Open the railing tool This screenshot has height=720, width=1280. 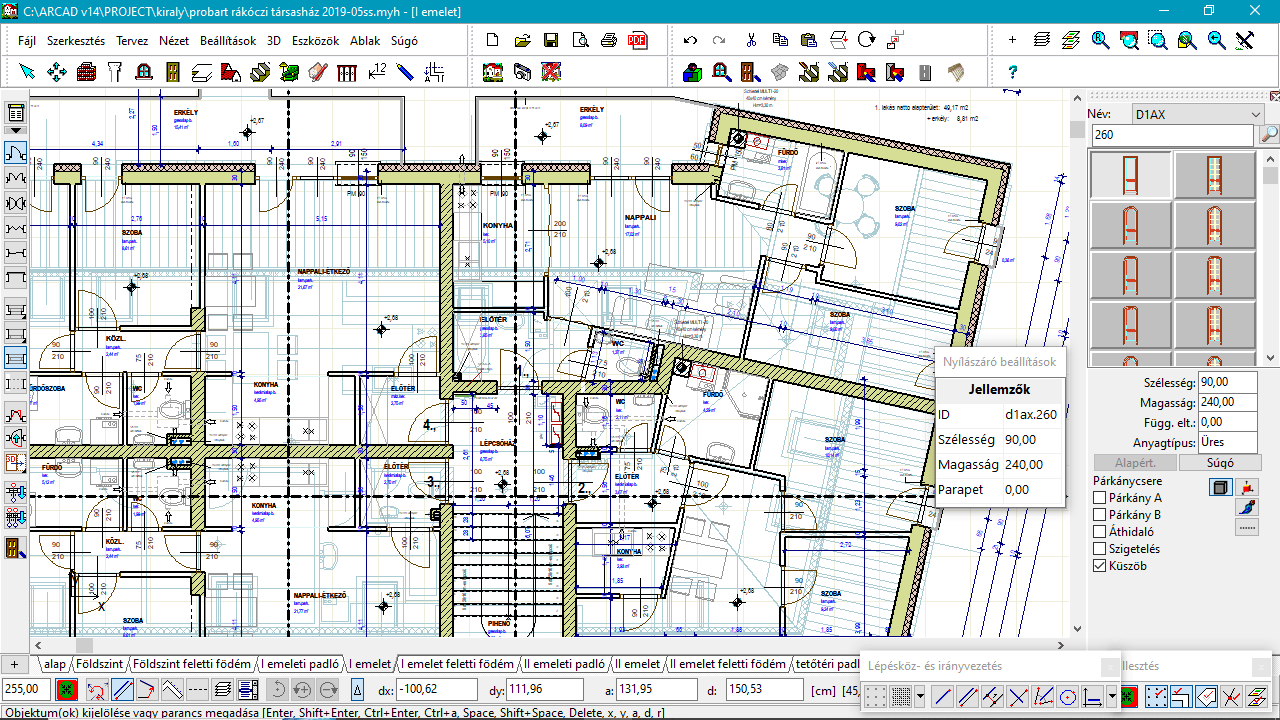tap(347, 72)
